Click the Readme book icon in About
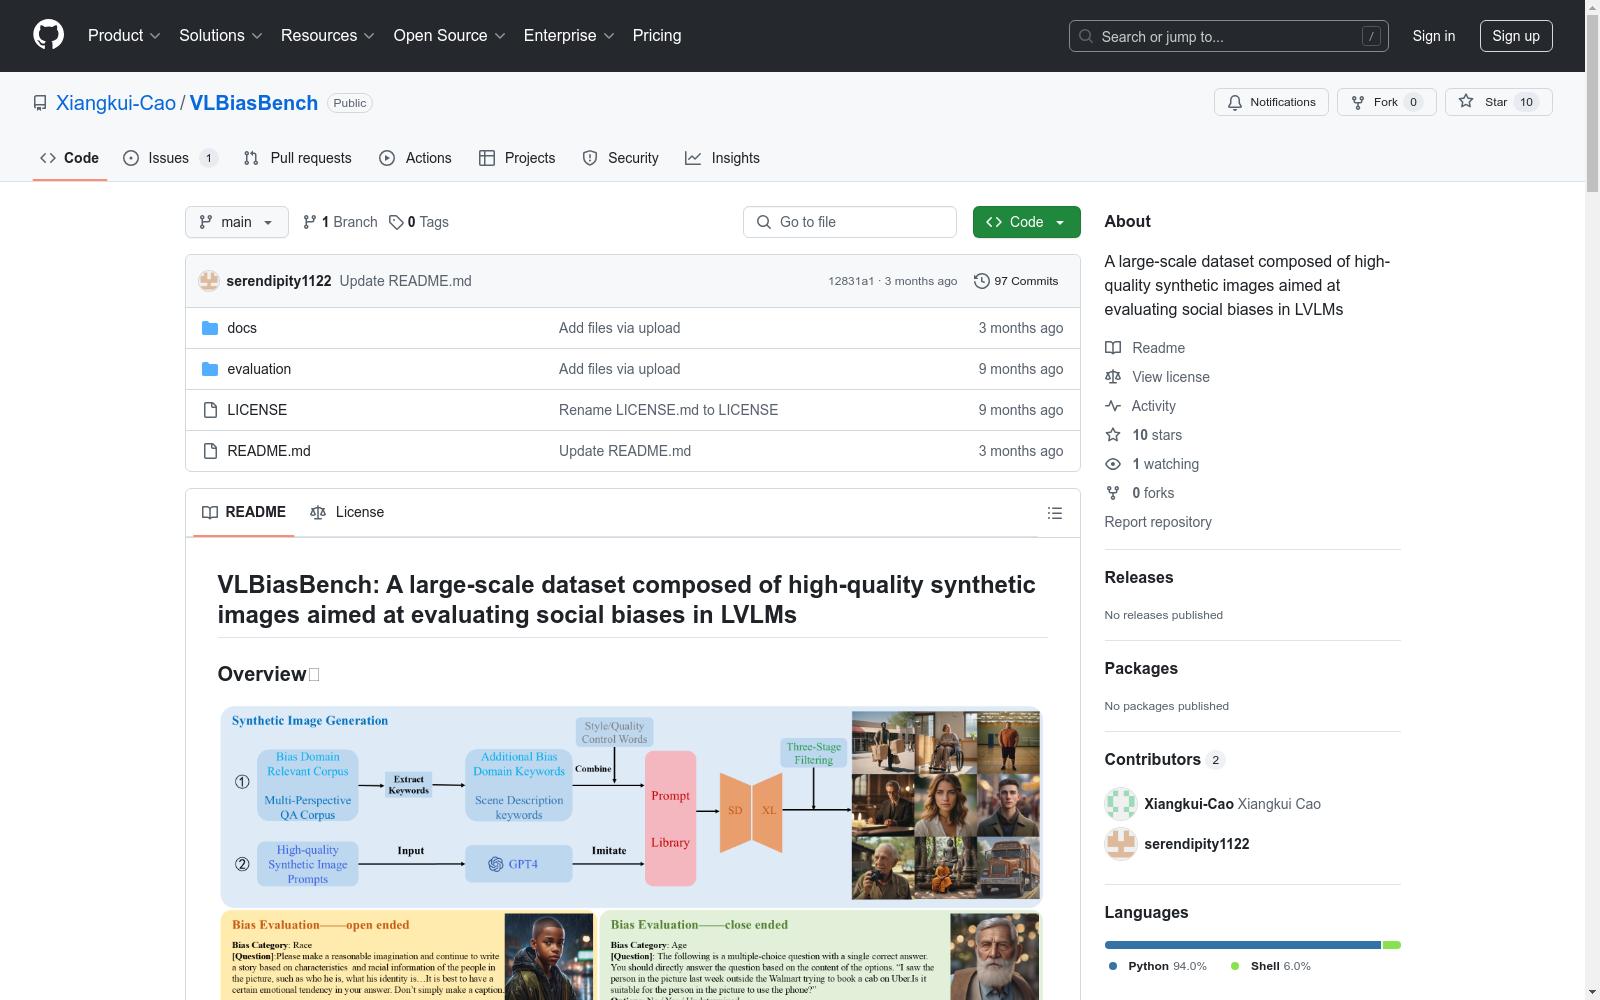Screen dimensions: 1600x1000 coord(1113,348)
